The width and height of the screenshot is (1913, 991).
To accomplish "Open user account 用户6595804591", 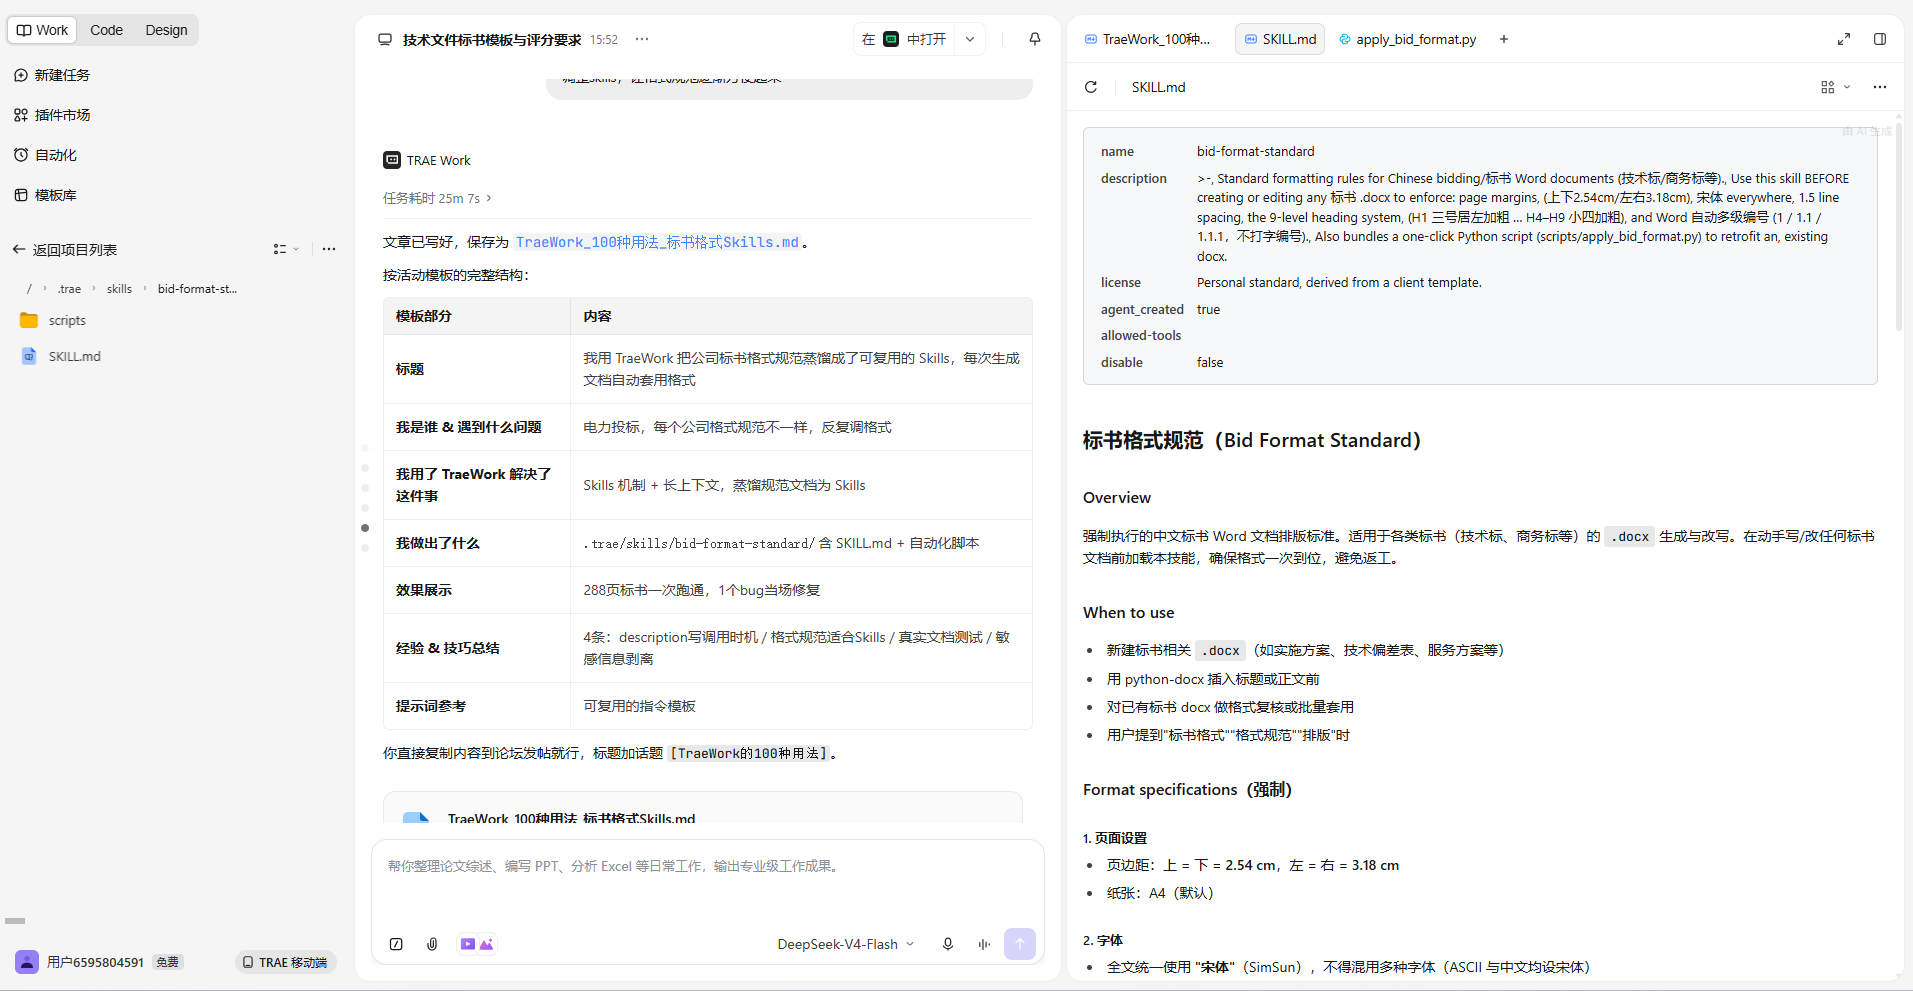I will 95,962.
